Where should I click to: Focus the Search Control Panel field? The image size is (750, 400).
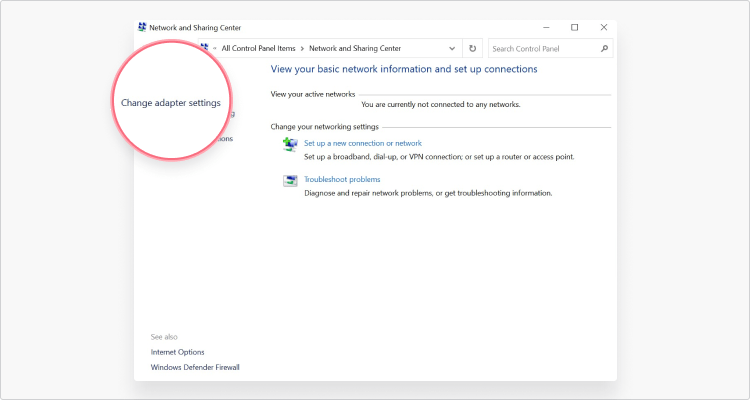click(x=551, y=48)
